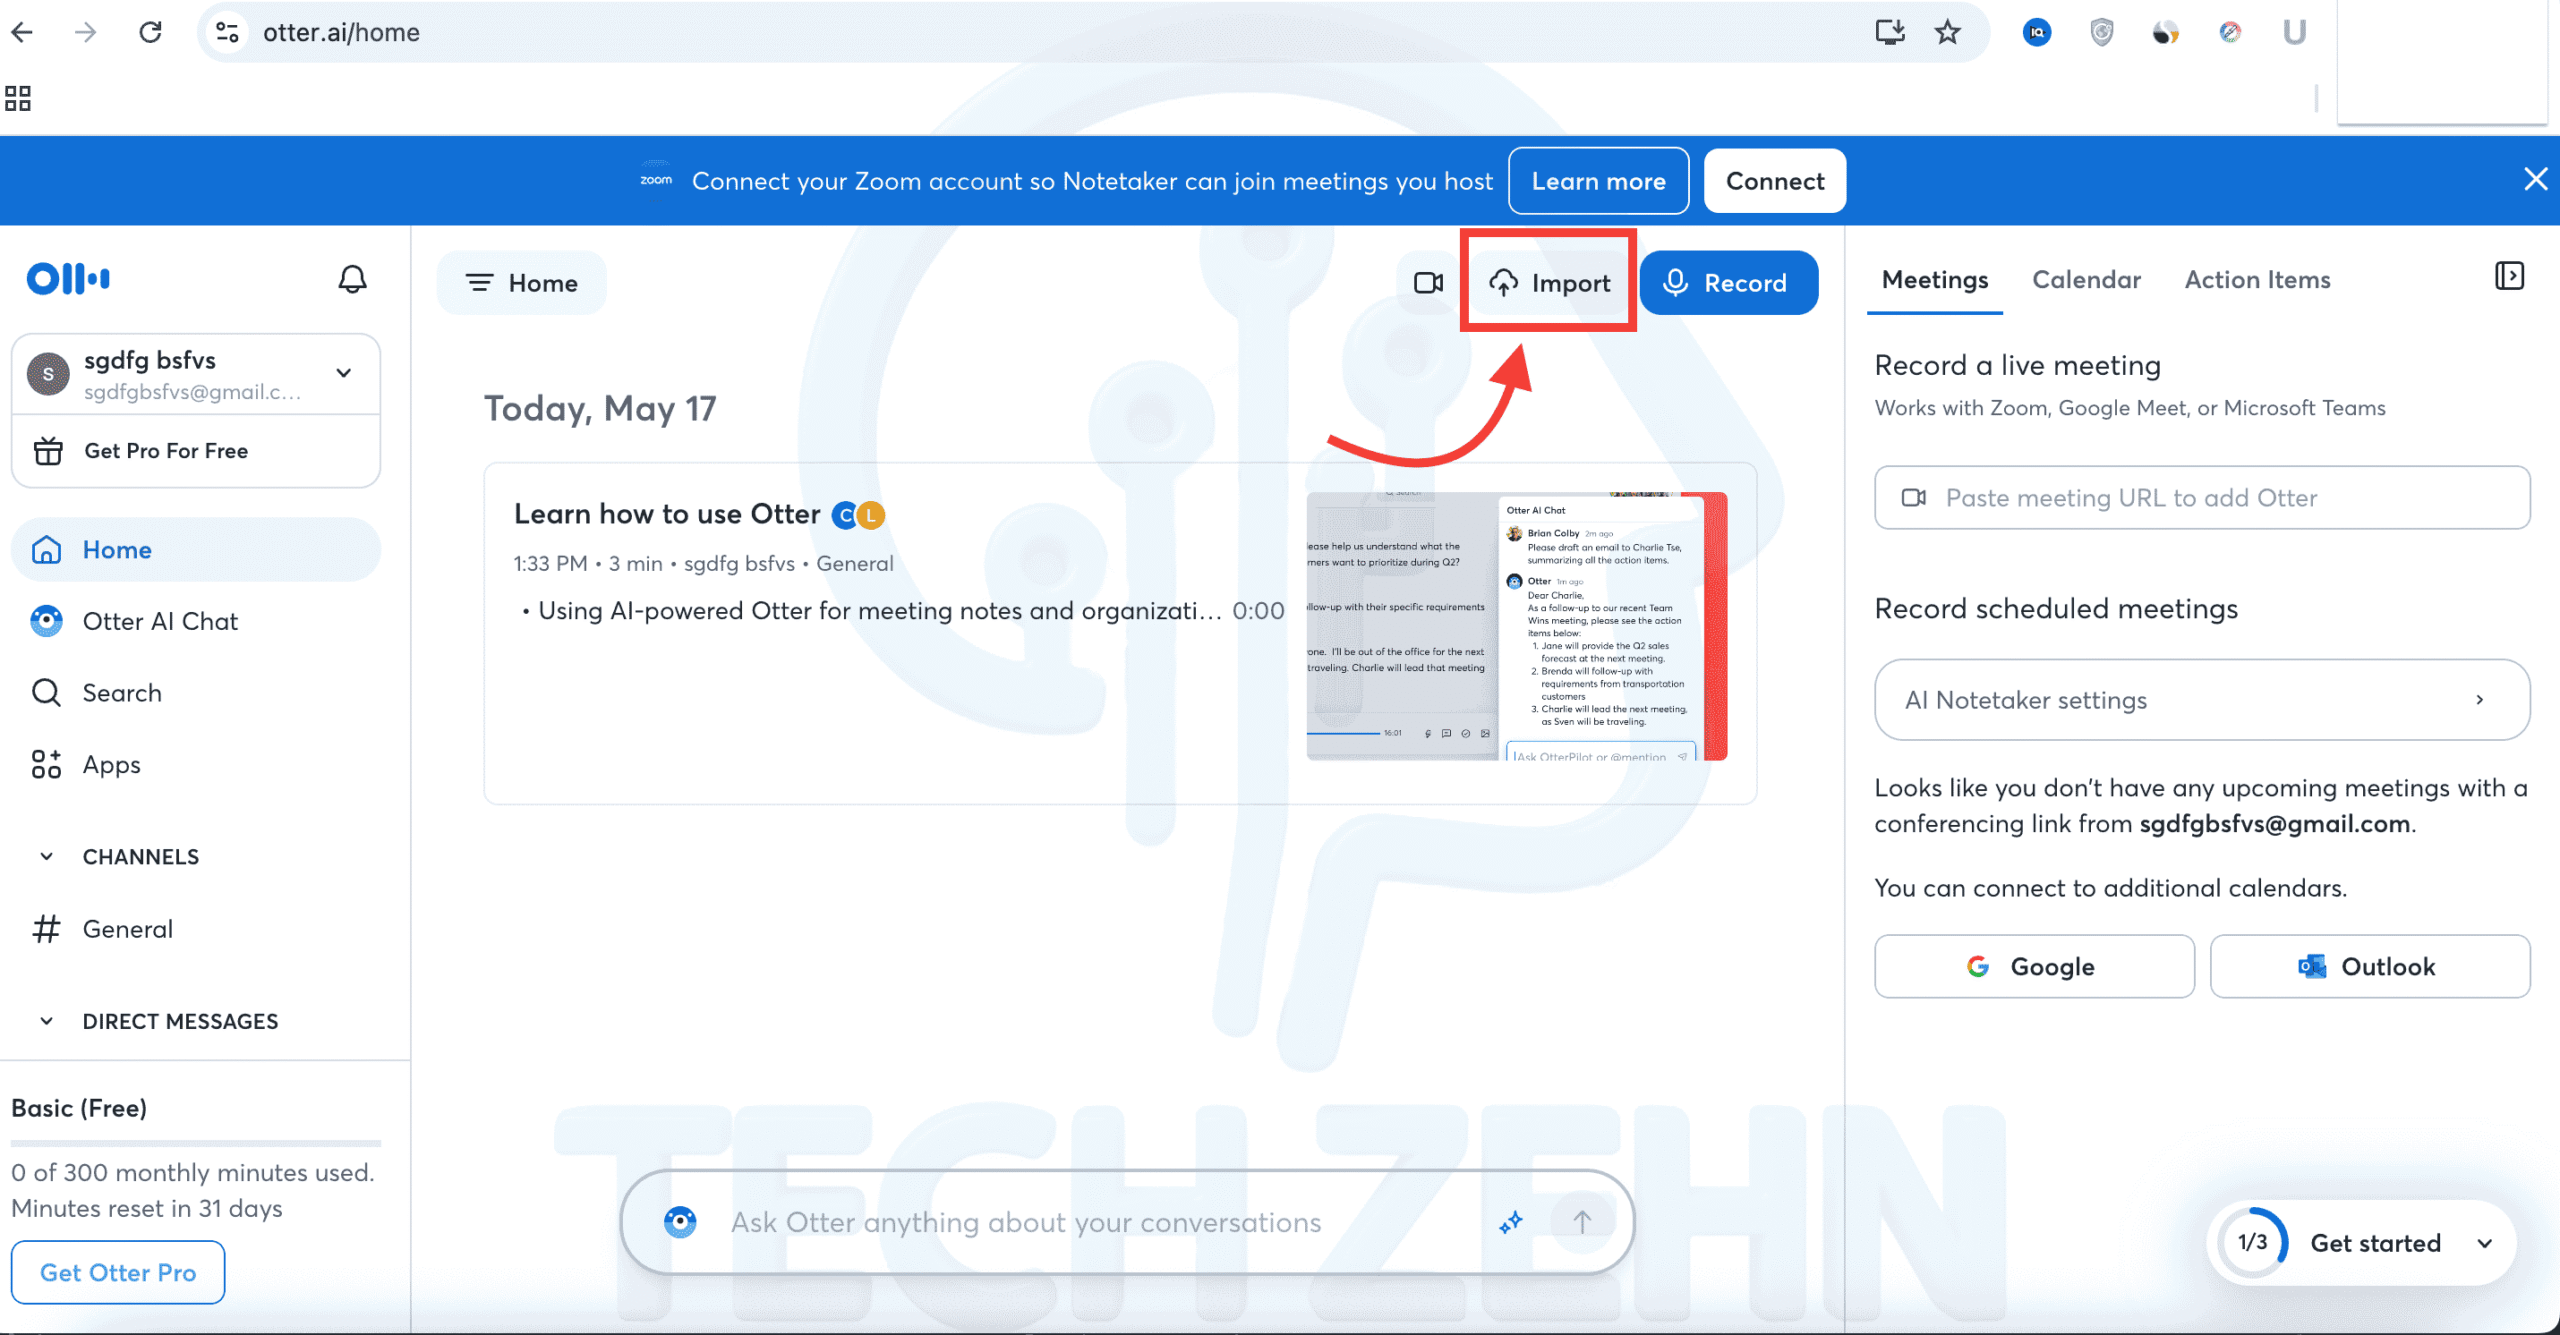2560x1335 pixels.
Task: Go to Home in sidebar
Action: point(196,550)
